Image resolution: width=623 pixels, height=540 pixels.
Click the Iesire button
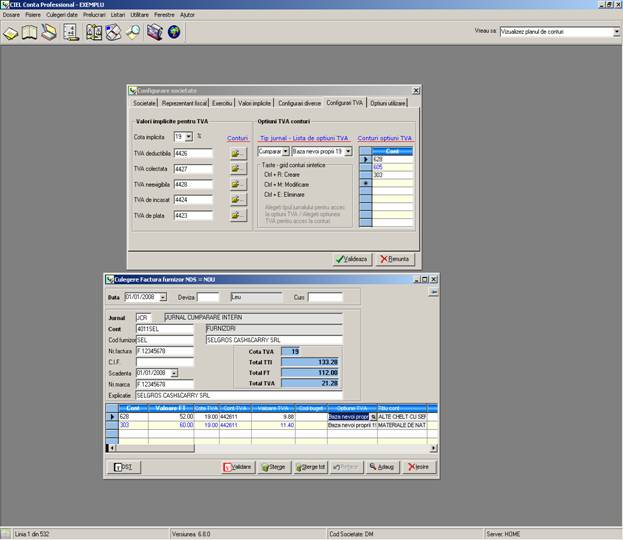(420, 467)
